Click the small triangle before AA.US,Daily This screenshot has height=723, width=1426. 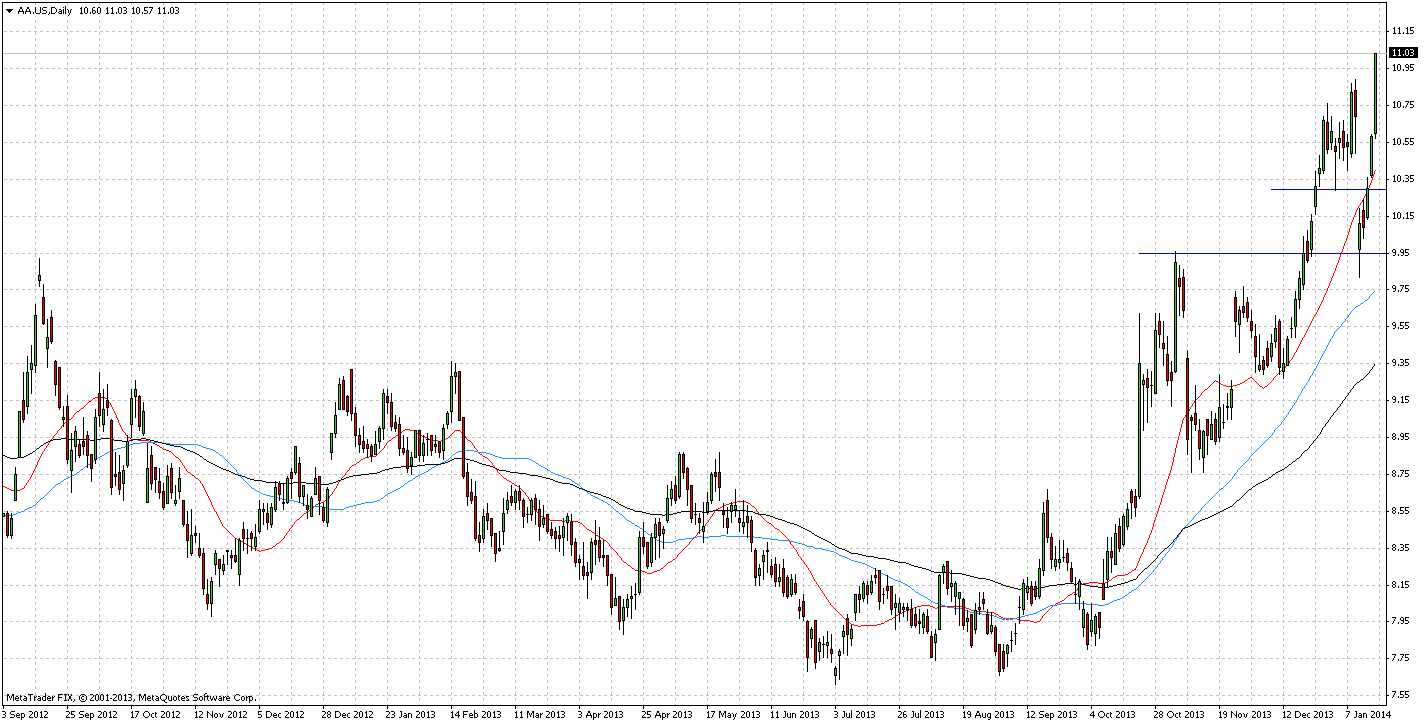click(9, 9)
